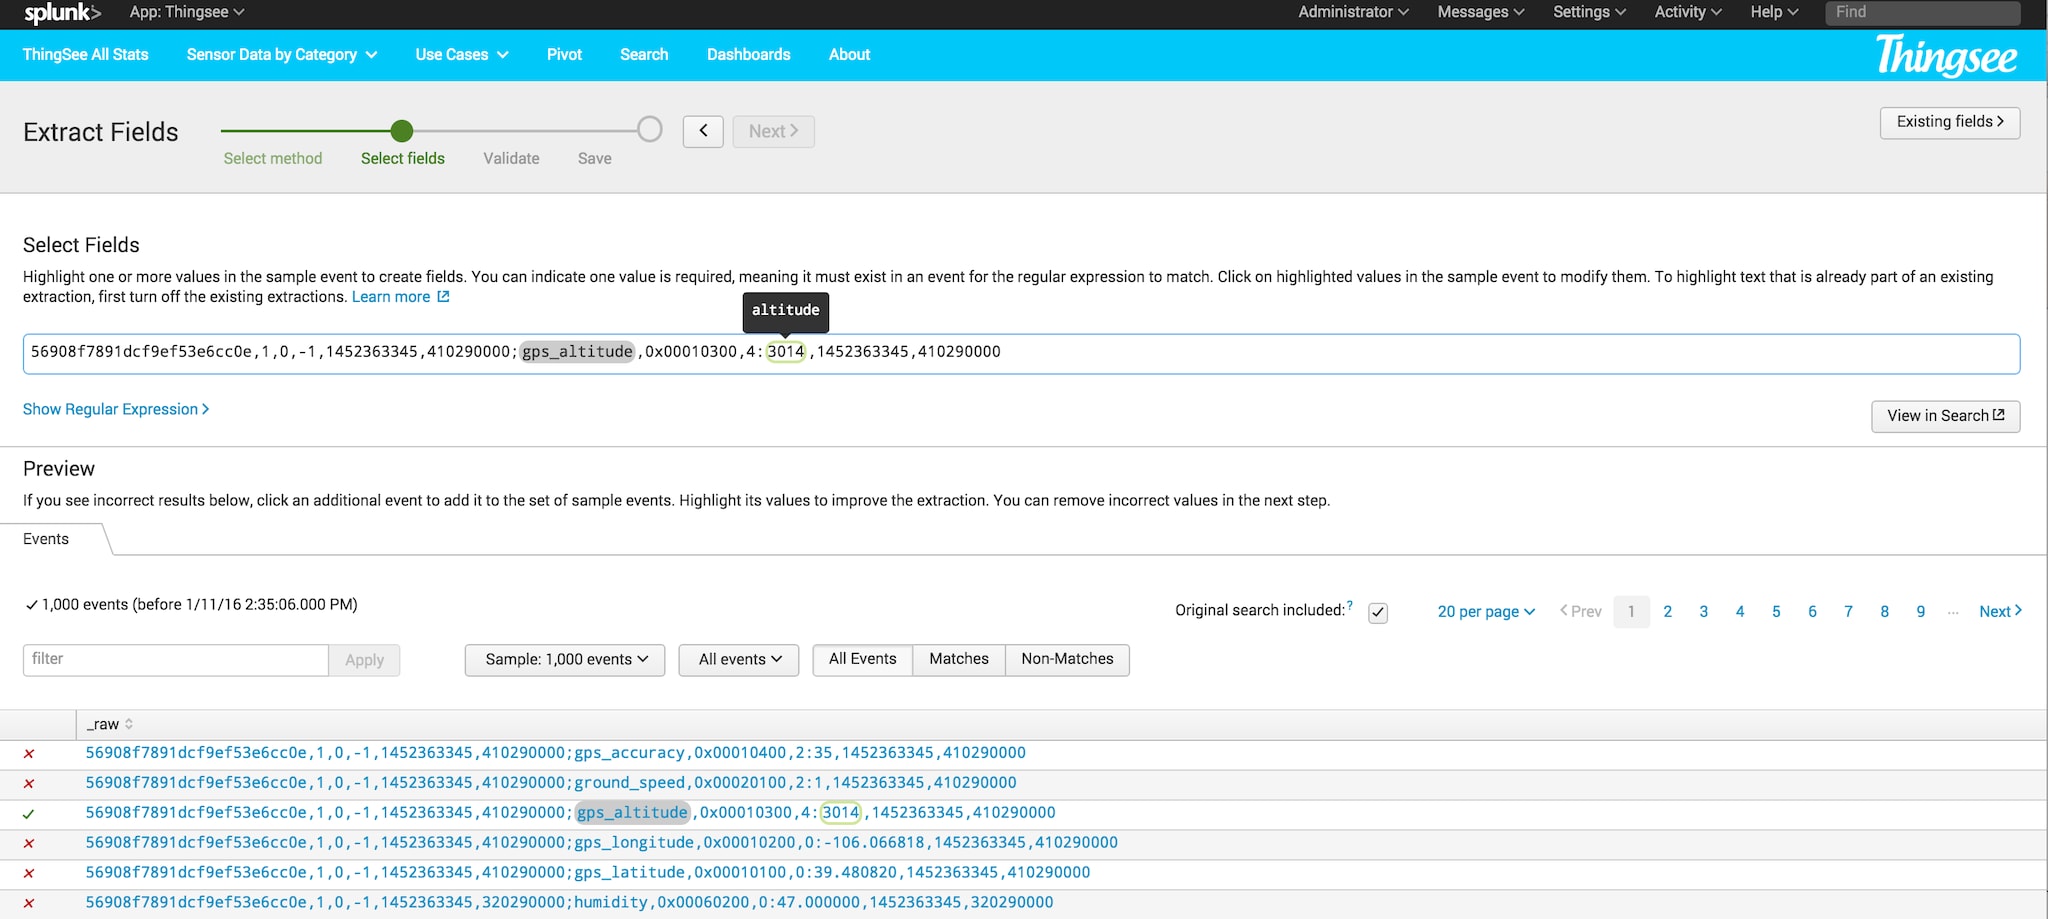The image size is (2048, 919).
Task: Open the All events dropdown
Action: (739, 660)
